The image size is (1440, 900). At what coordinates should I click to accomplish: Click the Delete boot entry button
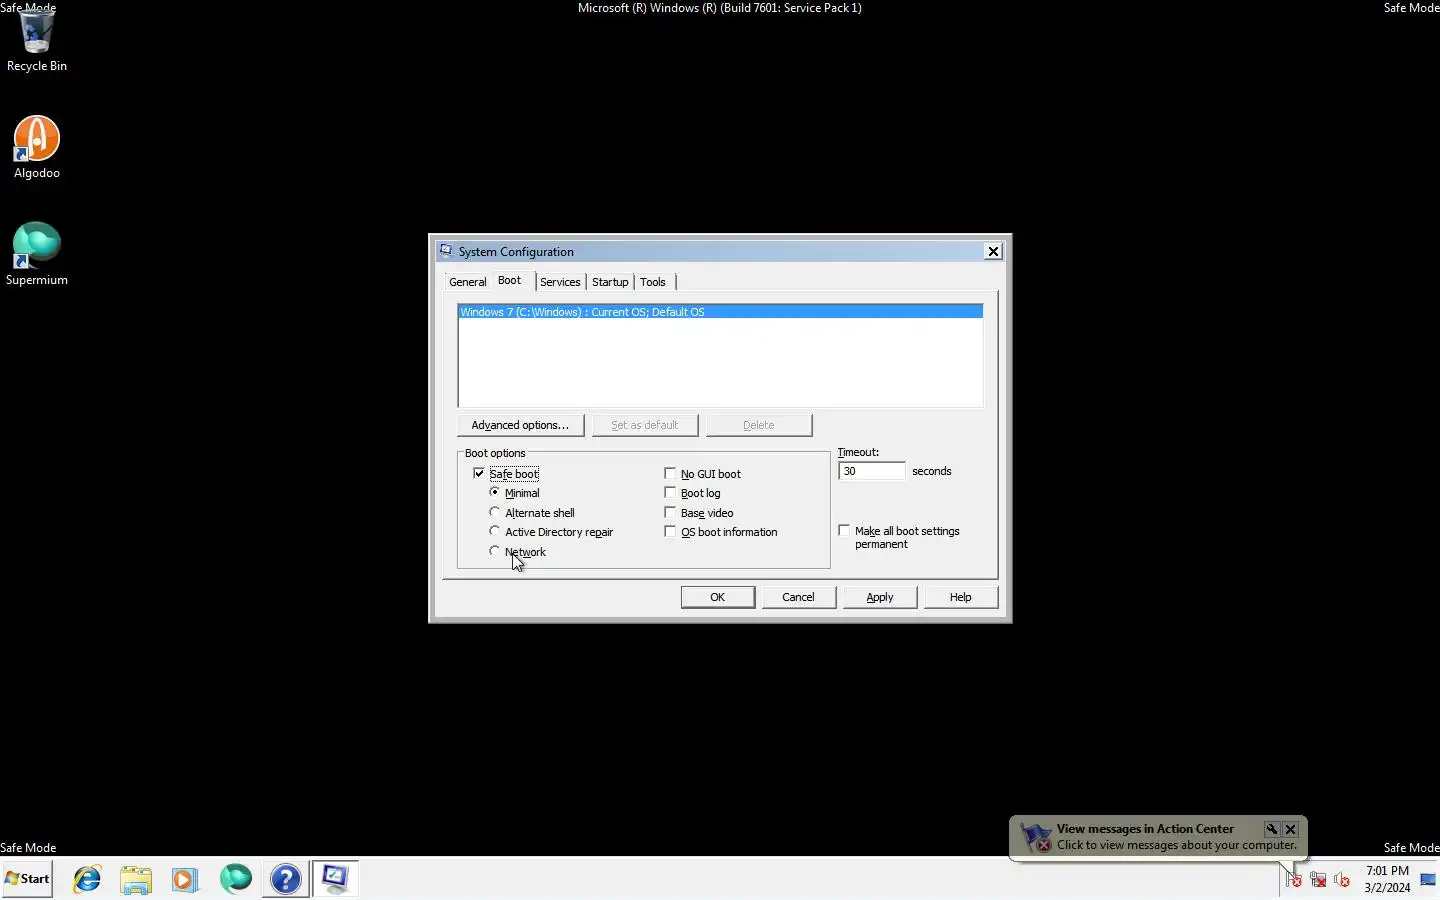pyautogui.click(x=759, y=425)
